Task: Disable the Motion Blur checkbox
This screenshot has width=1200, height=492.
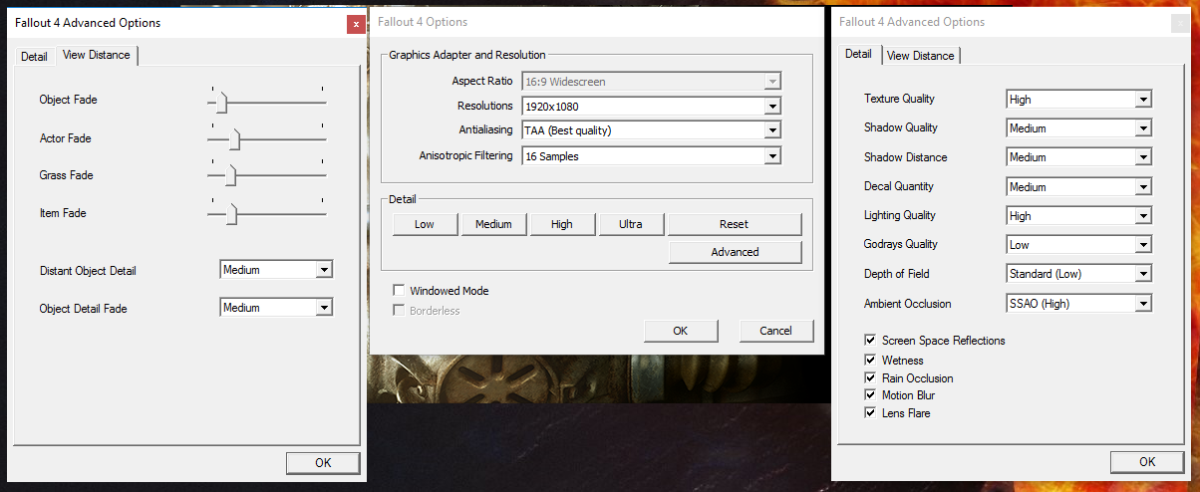Action: [869, 396]
